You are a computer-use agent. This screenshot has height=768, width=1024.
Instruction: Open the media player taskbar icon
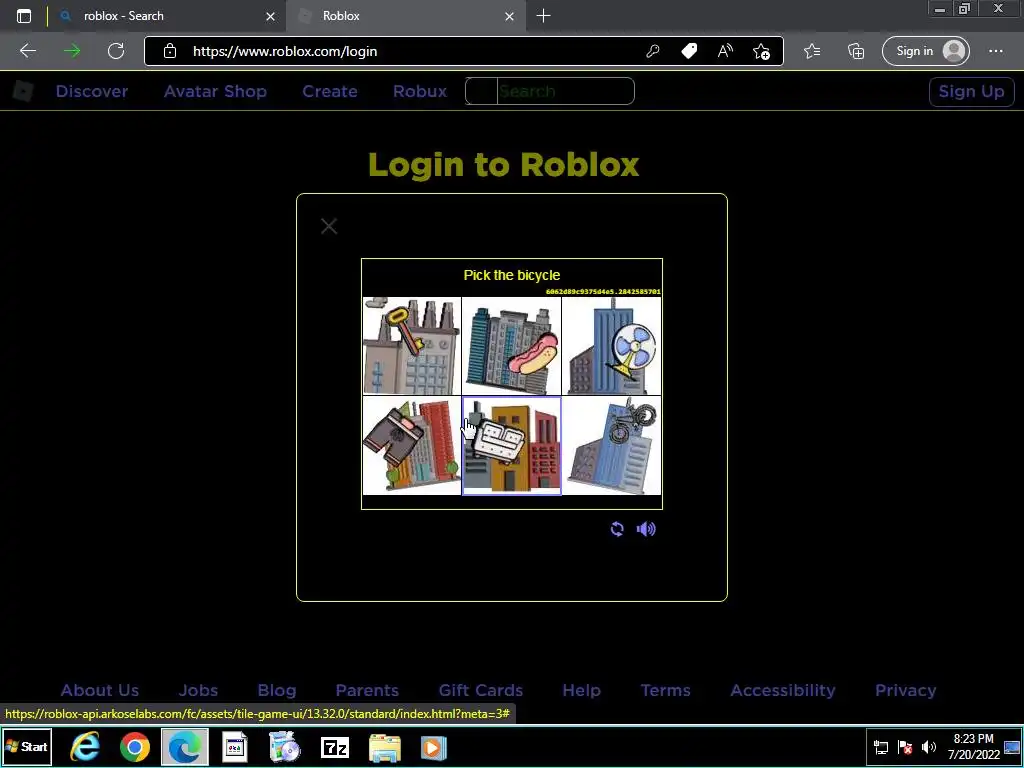[x=433, y=747]
